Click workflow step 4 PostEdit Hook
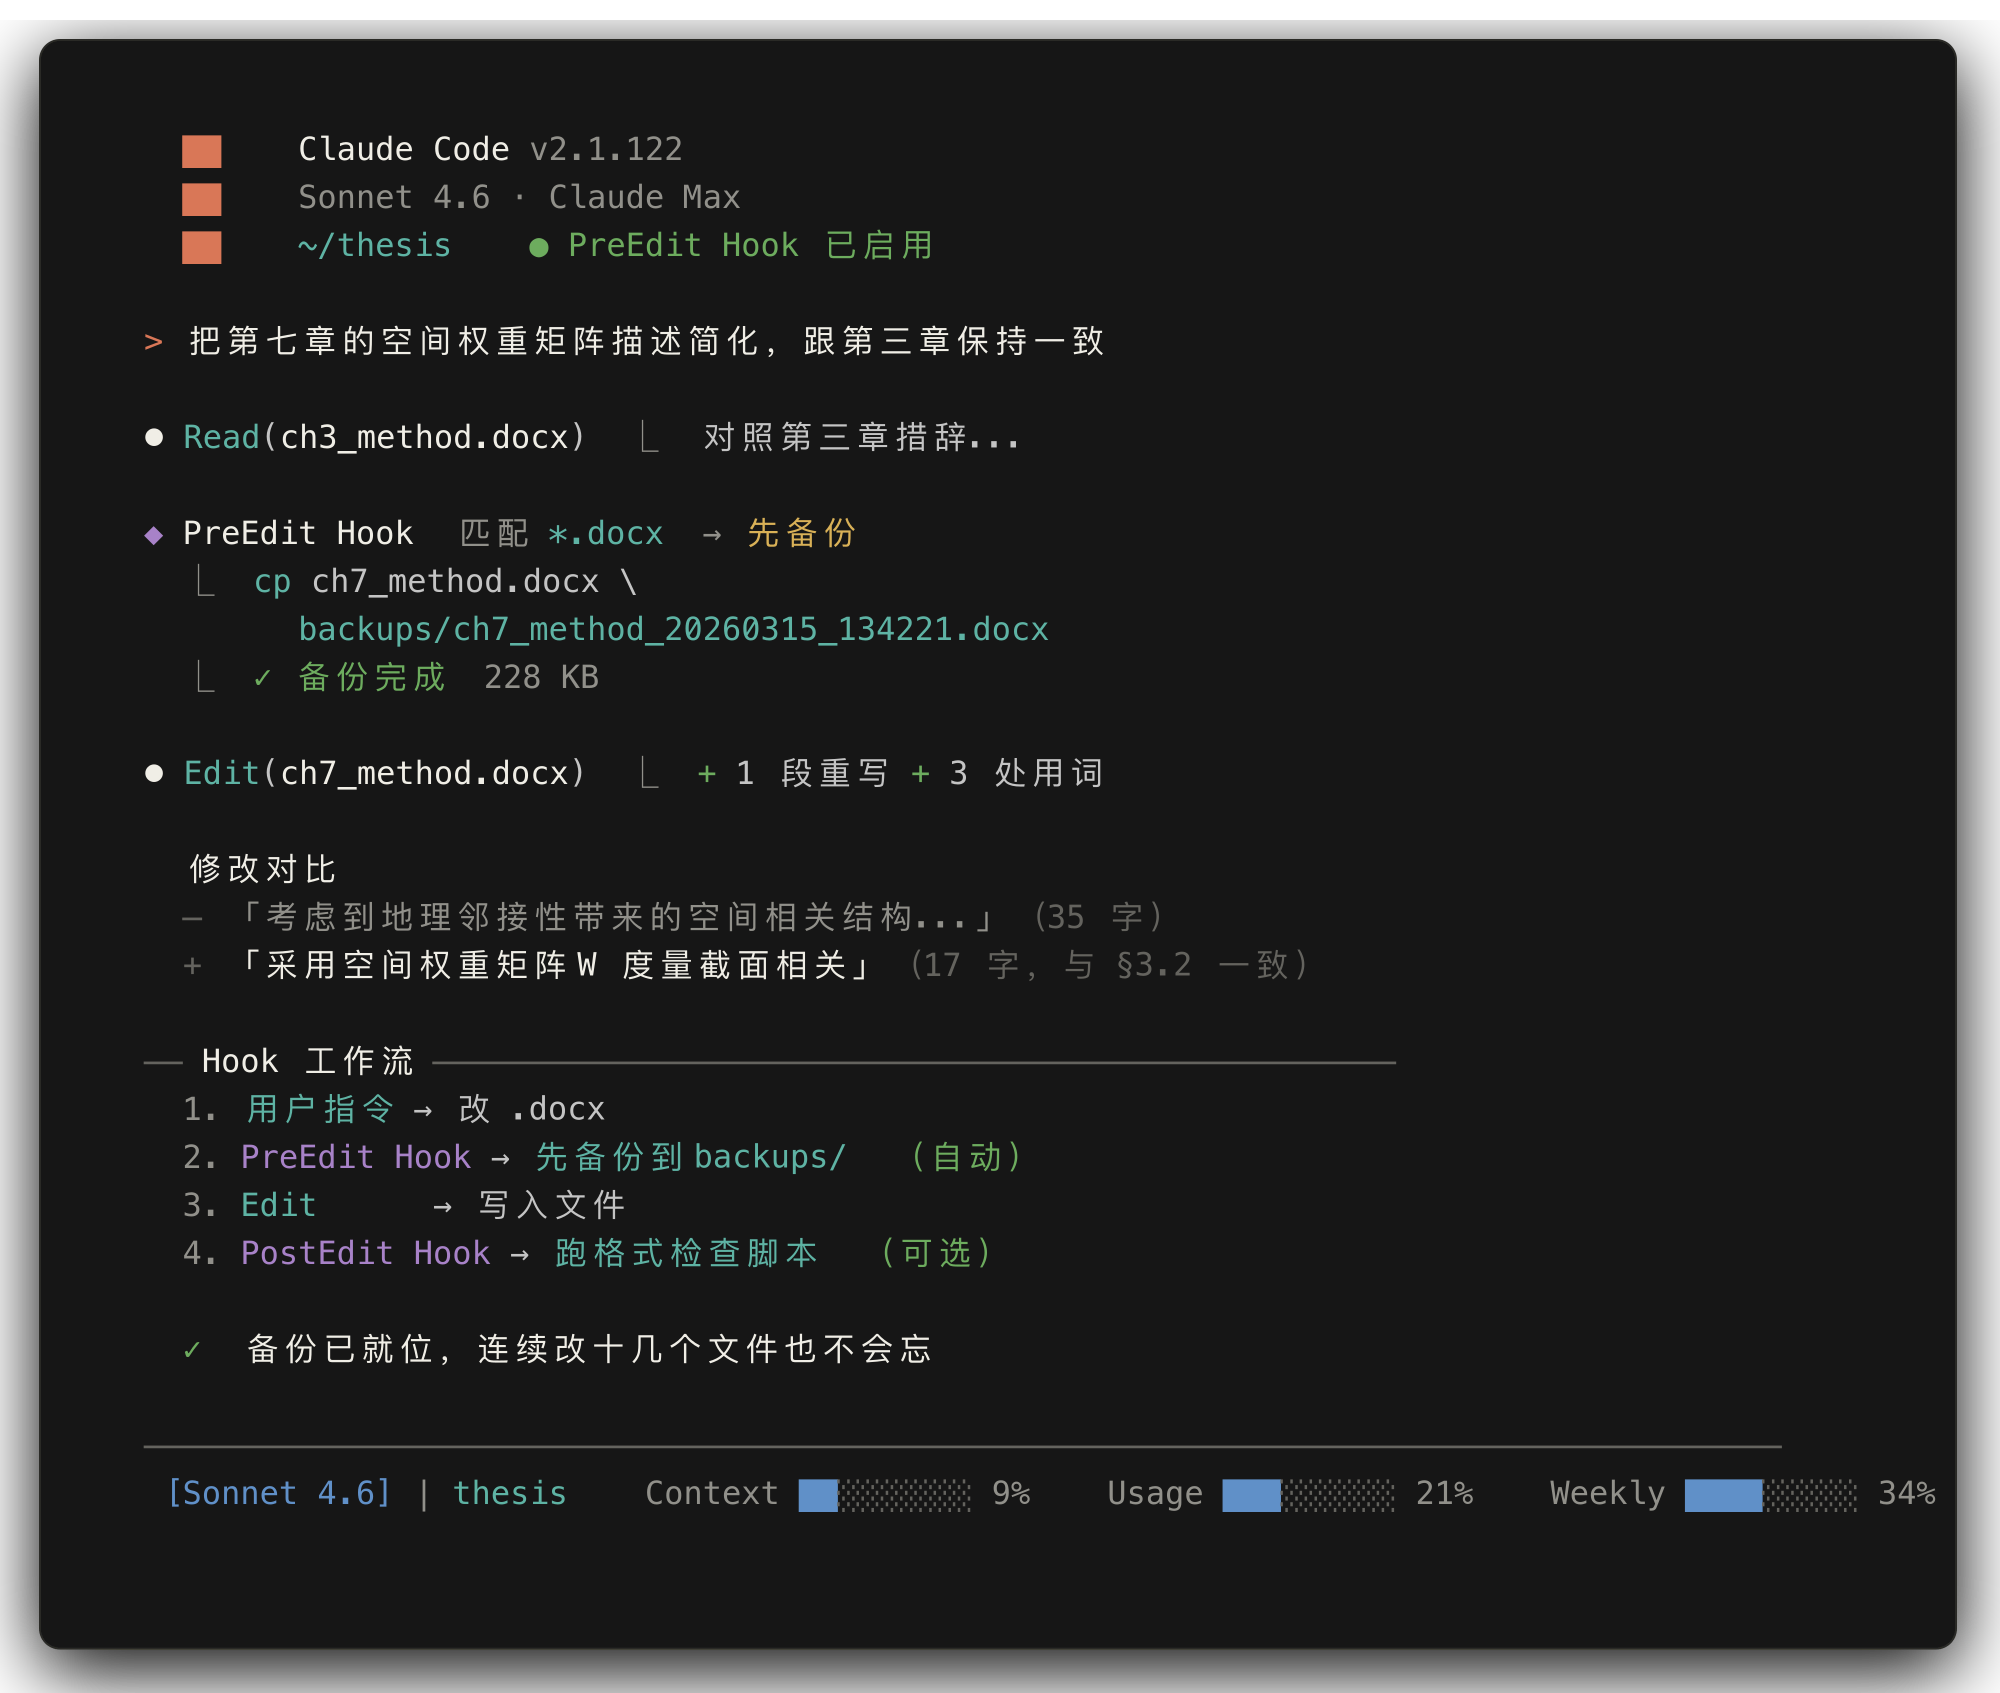 (x=365, y=1253)
